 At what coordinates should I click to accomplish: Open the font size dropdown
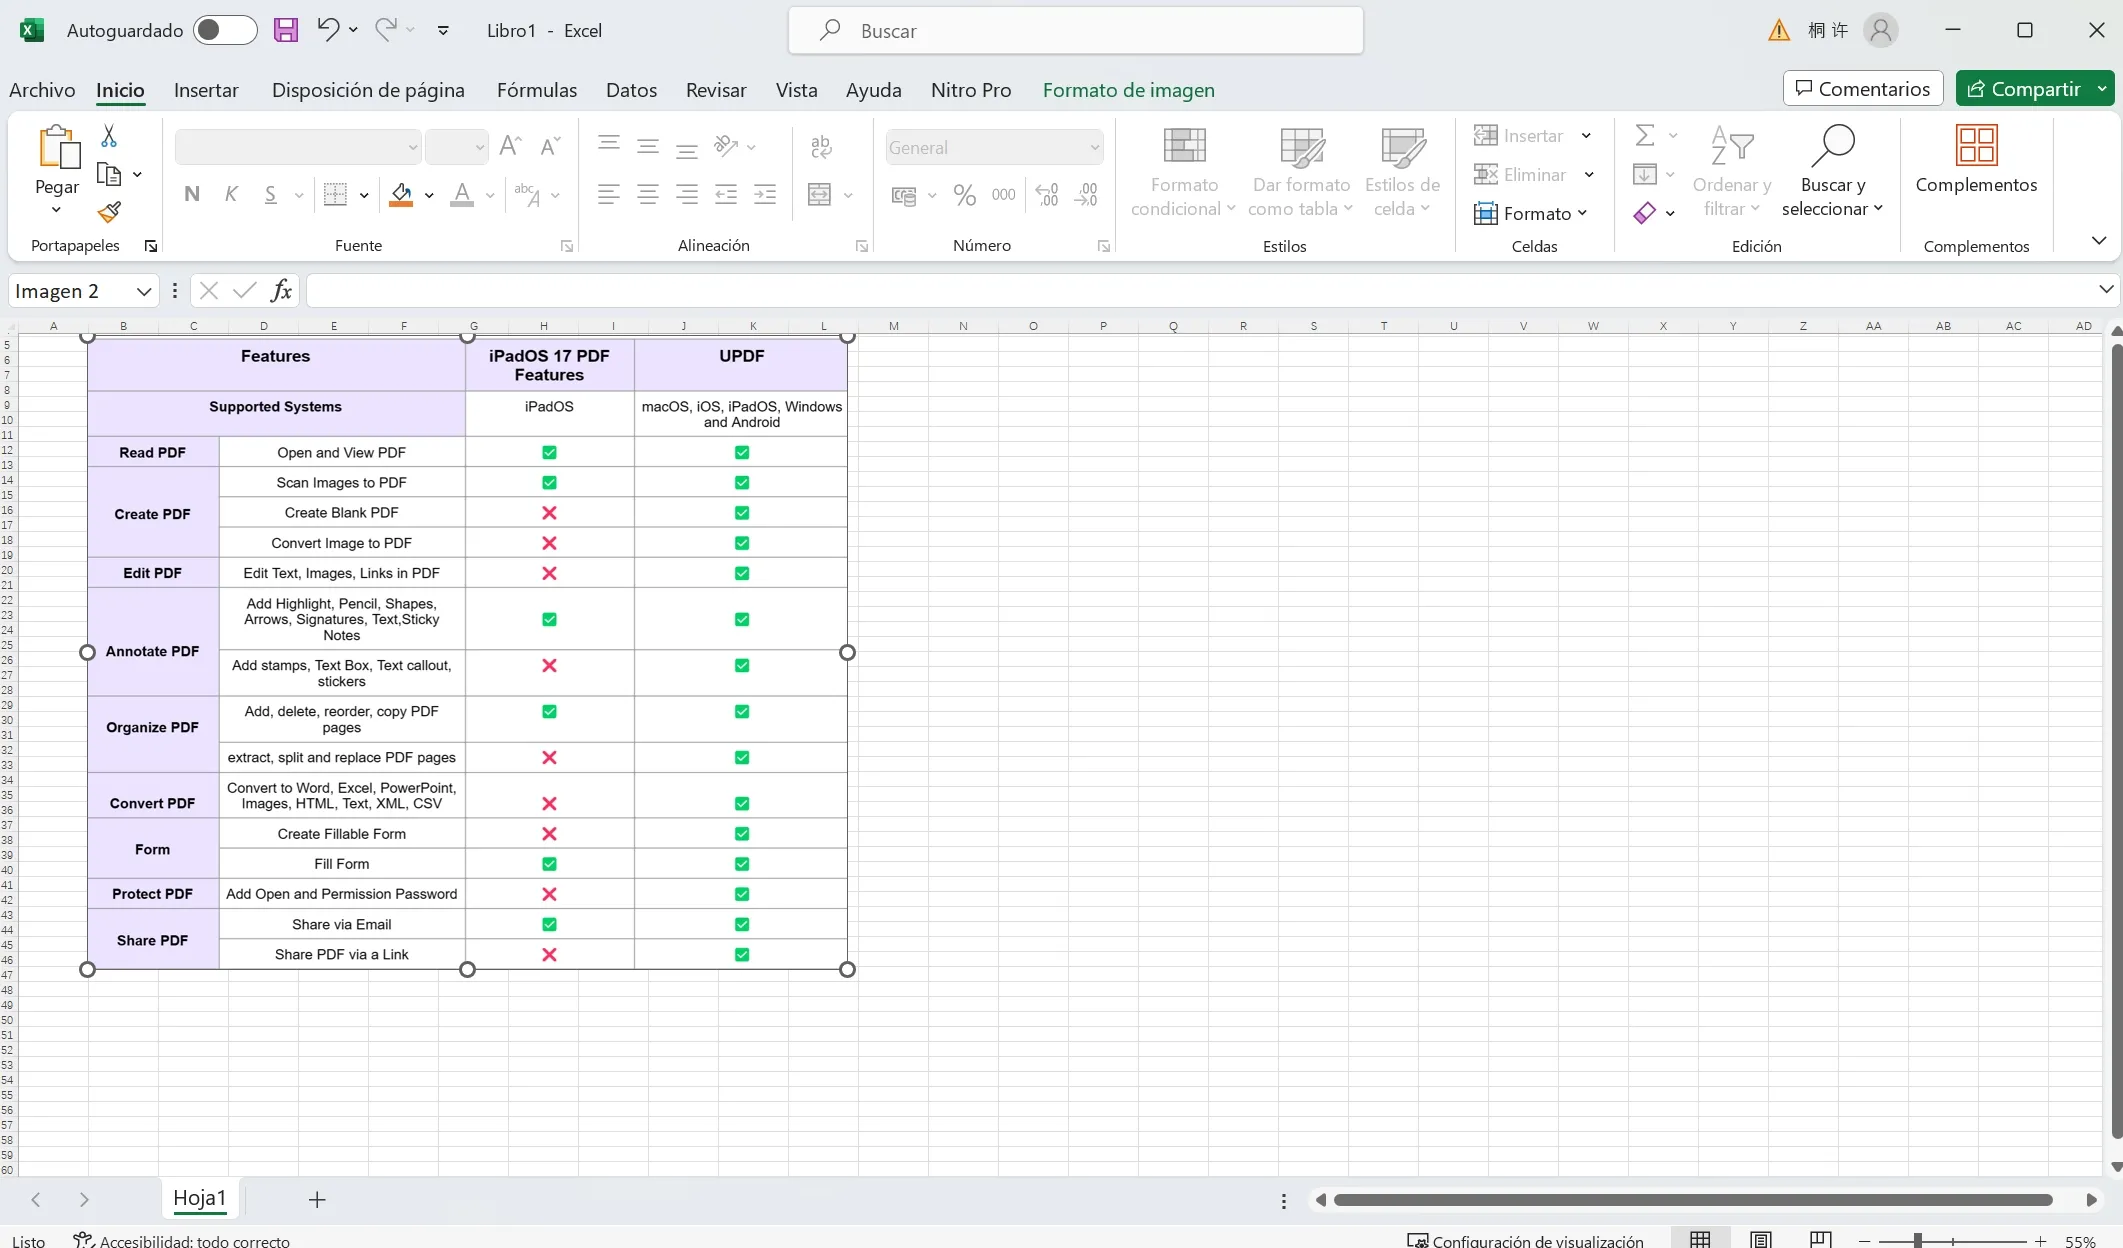click(480, 147)
